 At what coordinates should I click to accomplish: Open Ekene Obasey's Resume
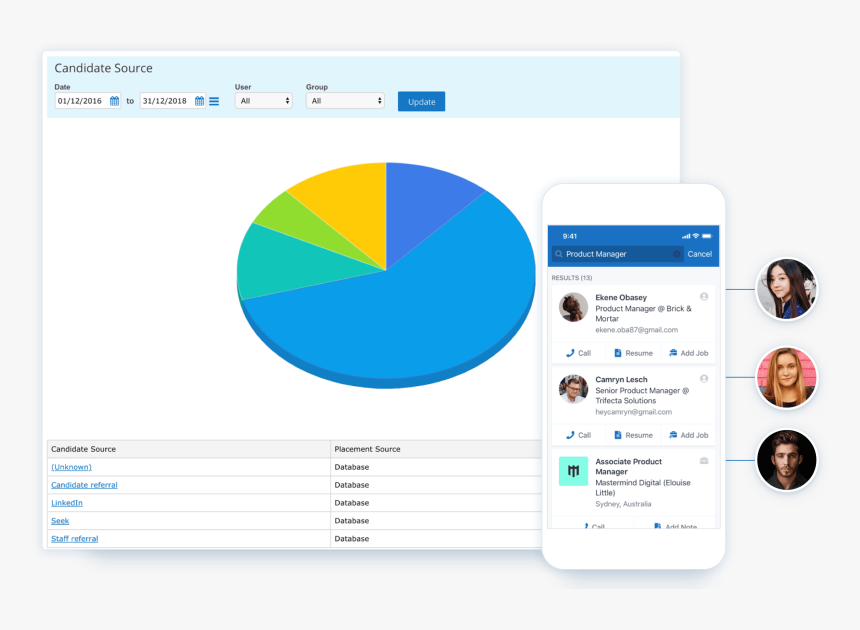(632, 352)
